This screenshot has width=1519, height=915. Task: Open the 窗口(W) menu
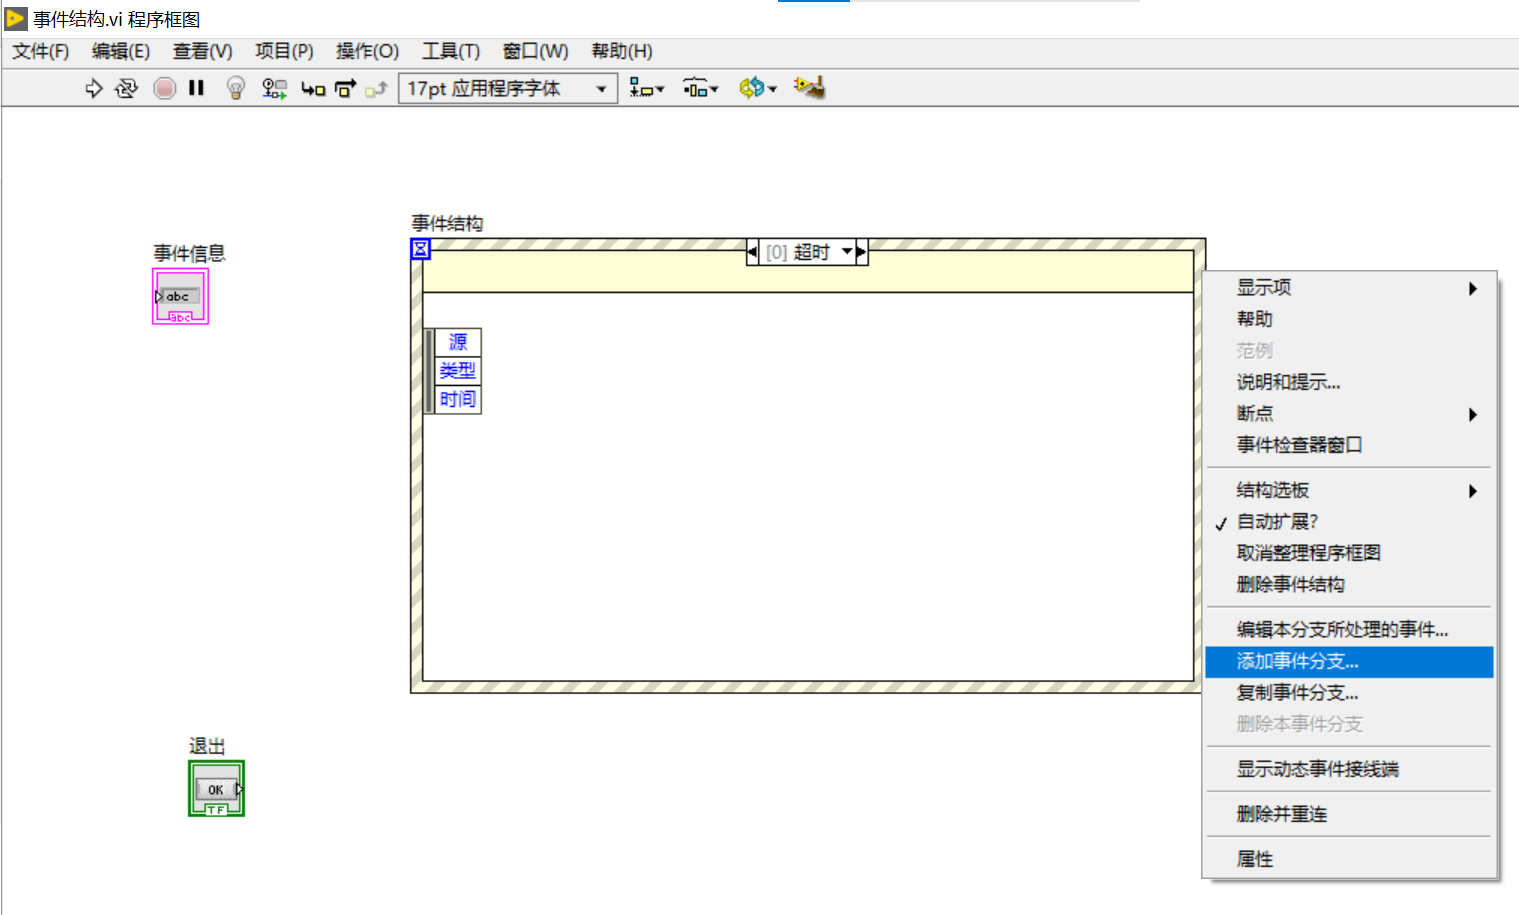[x=535, y=51]
